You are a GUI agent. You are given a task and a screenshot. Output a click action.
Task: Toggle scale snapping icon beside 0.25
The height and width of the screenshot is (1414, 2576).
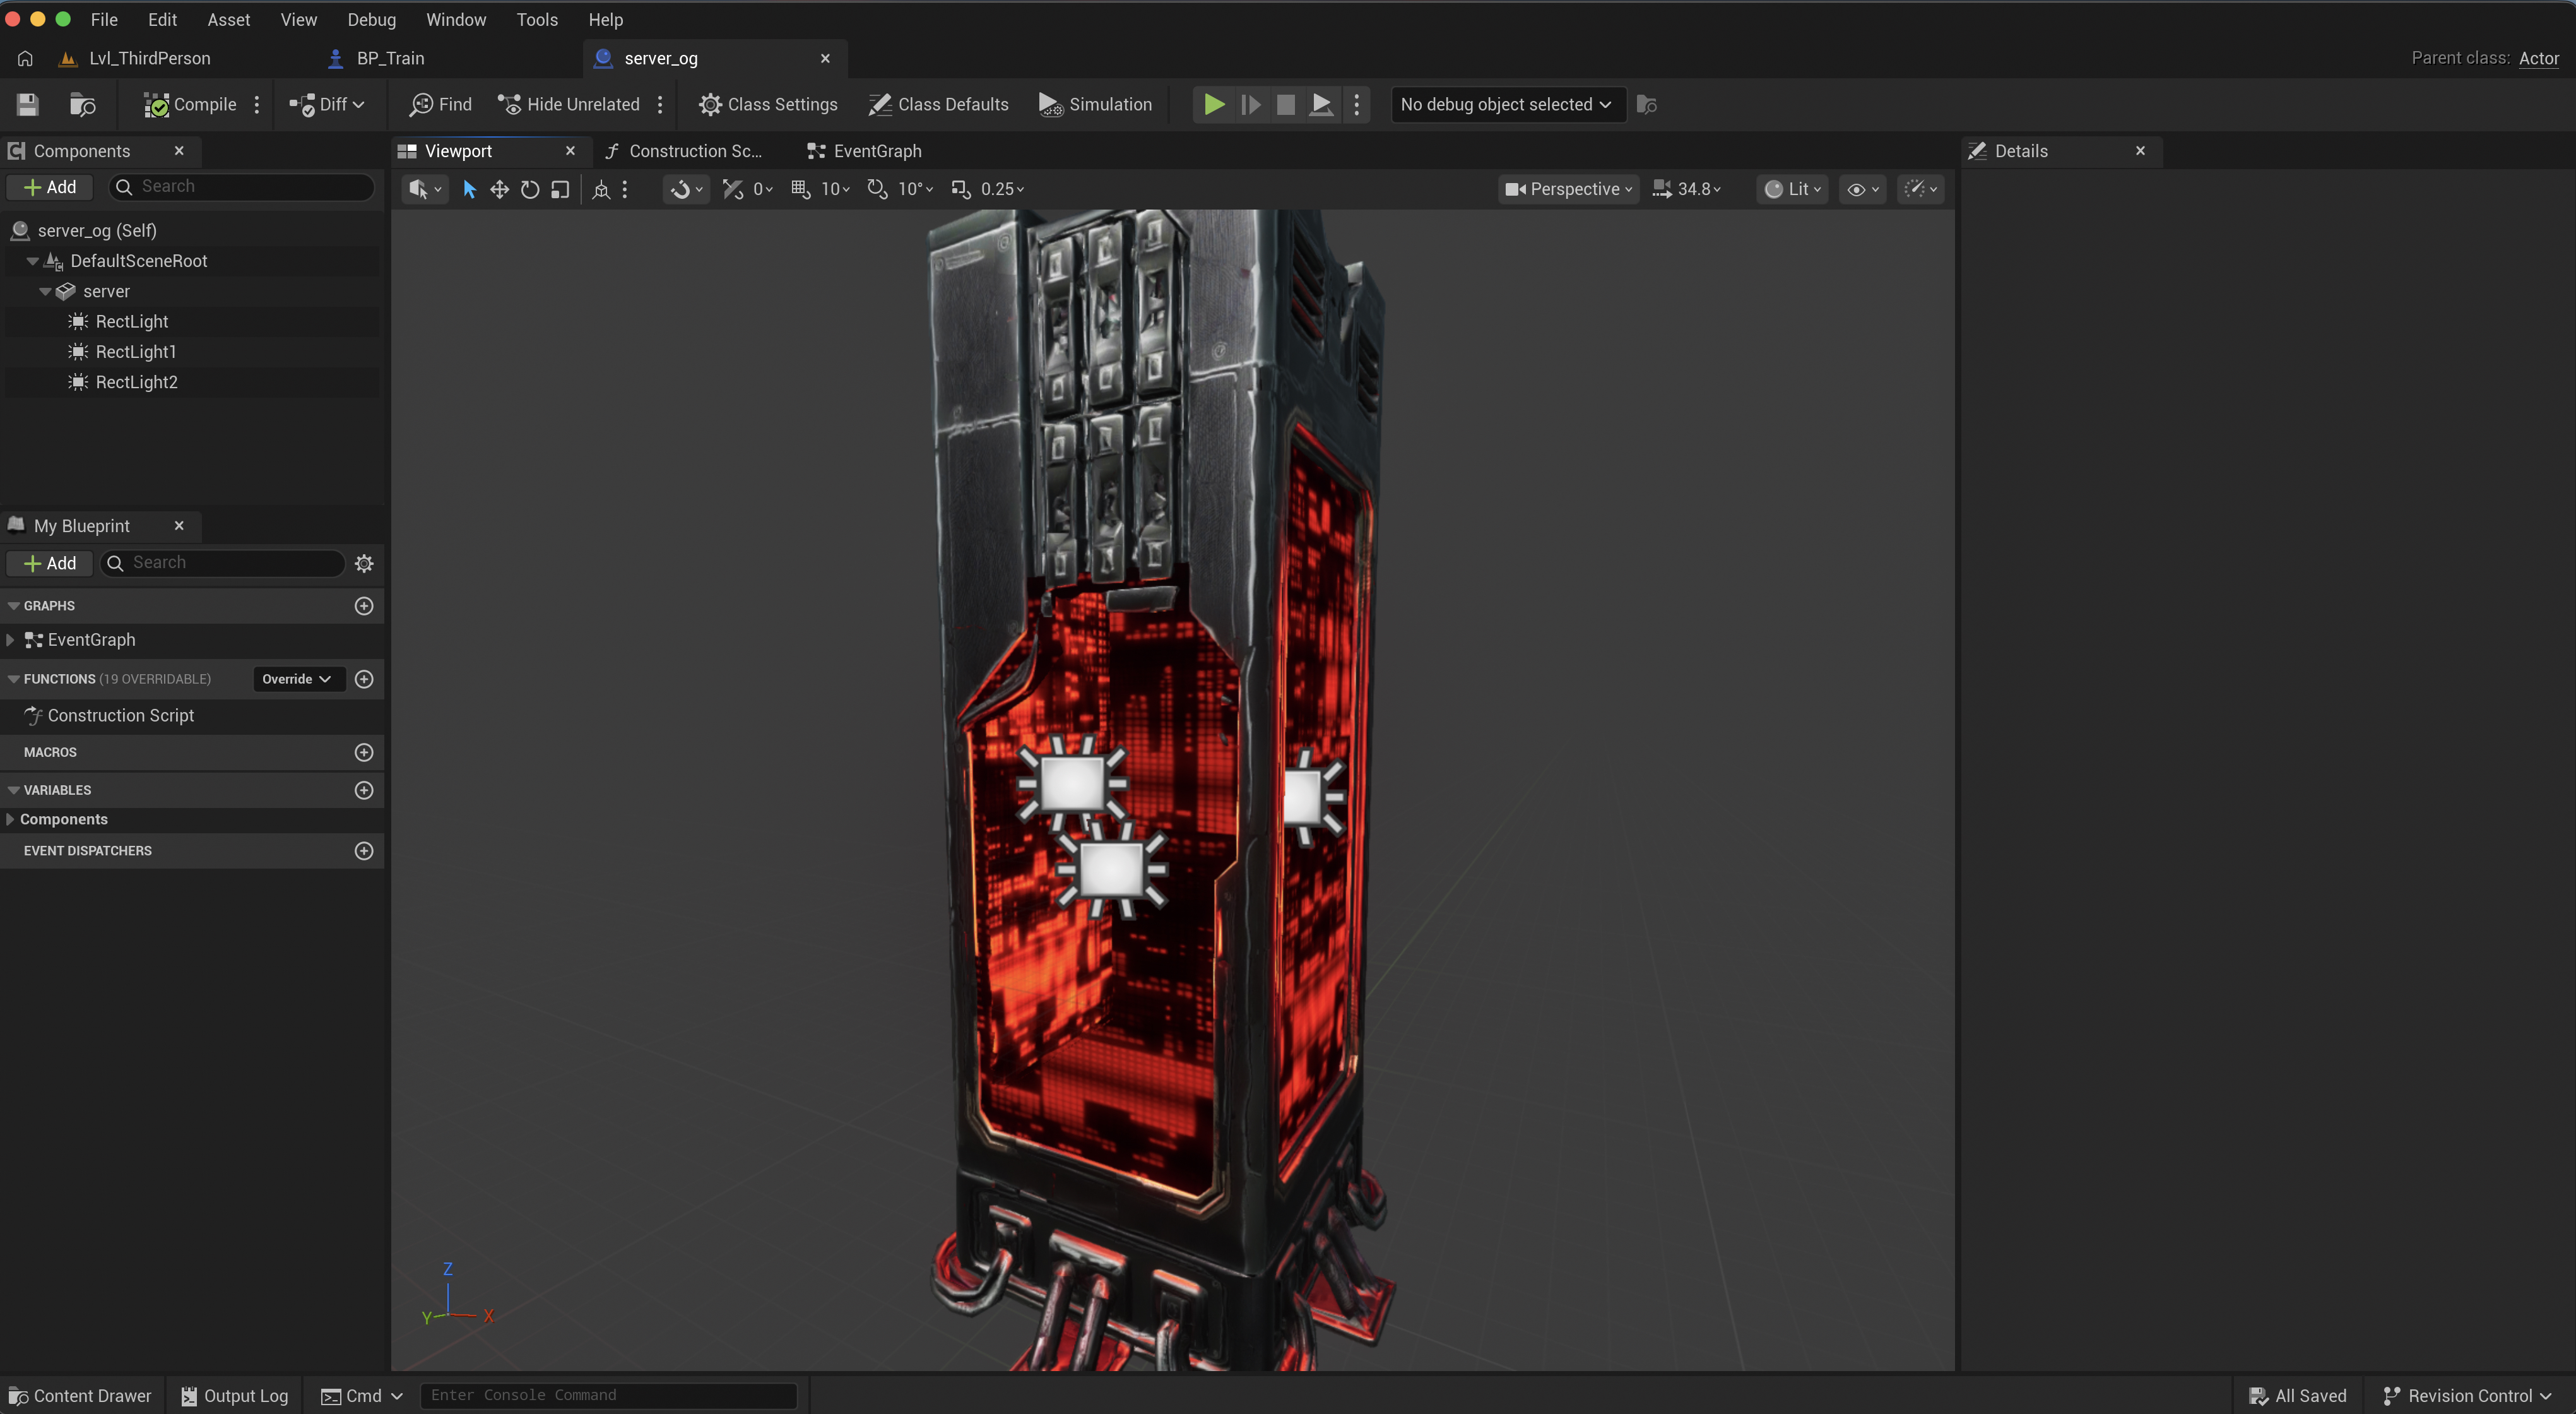pyautogui.click(x=960, y=189)
